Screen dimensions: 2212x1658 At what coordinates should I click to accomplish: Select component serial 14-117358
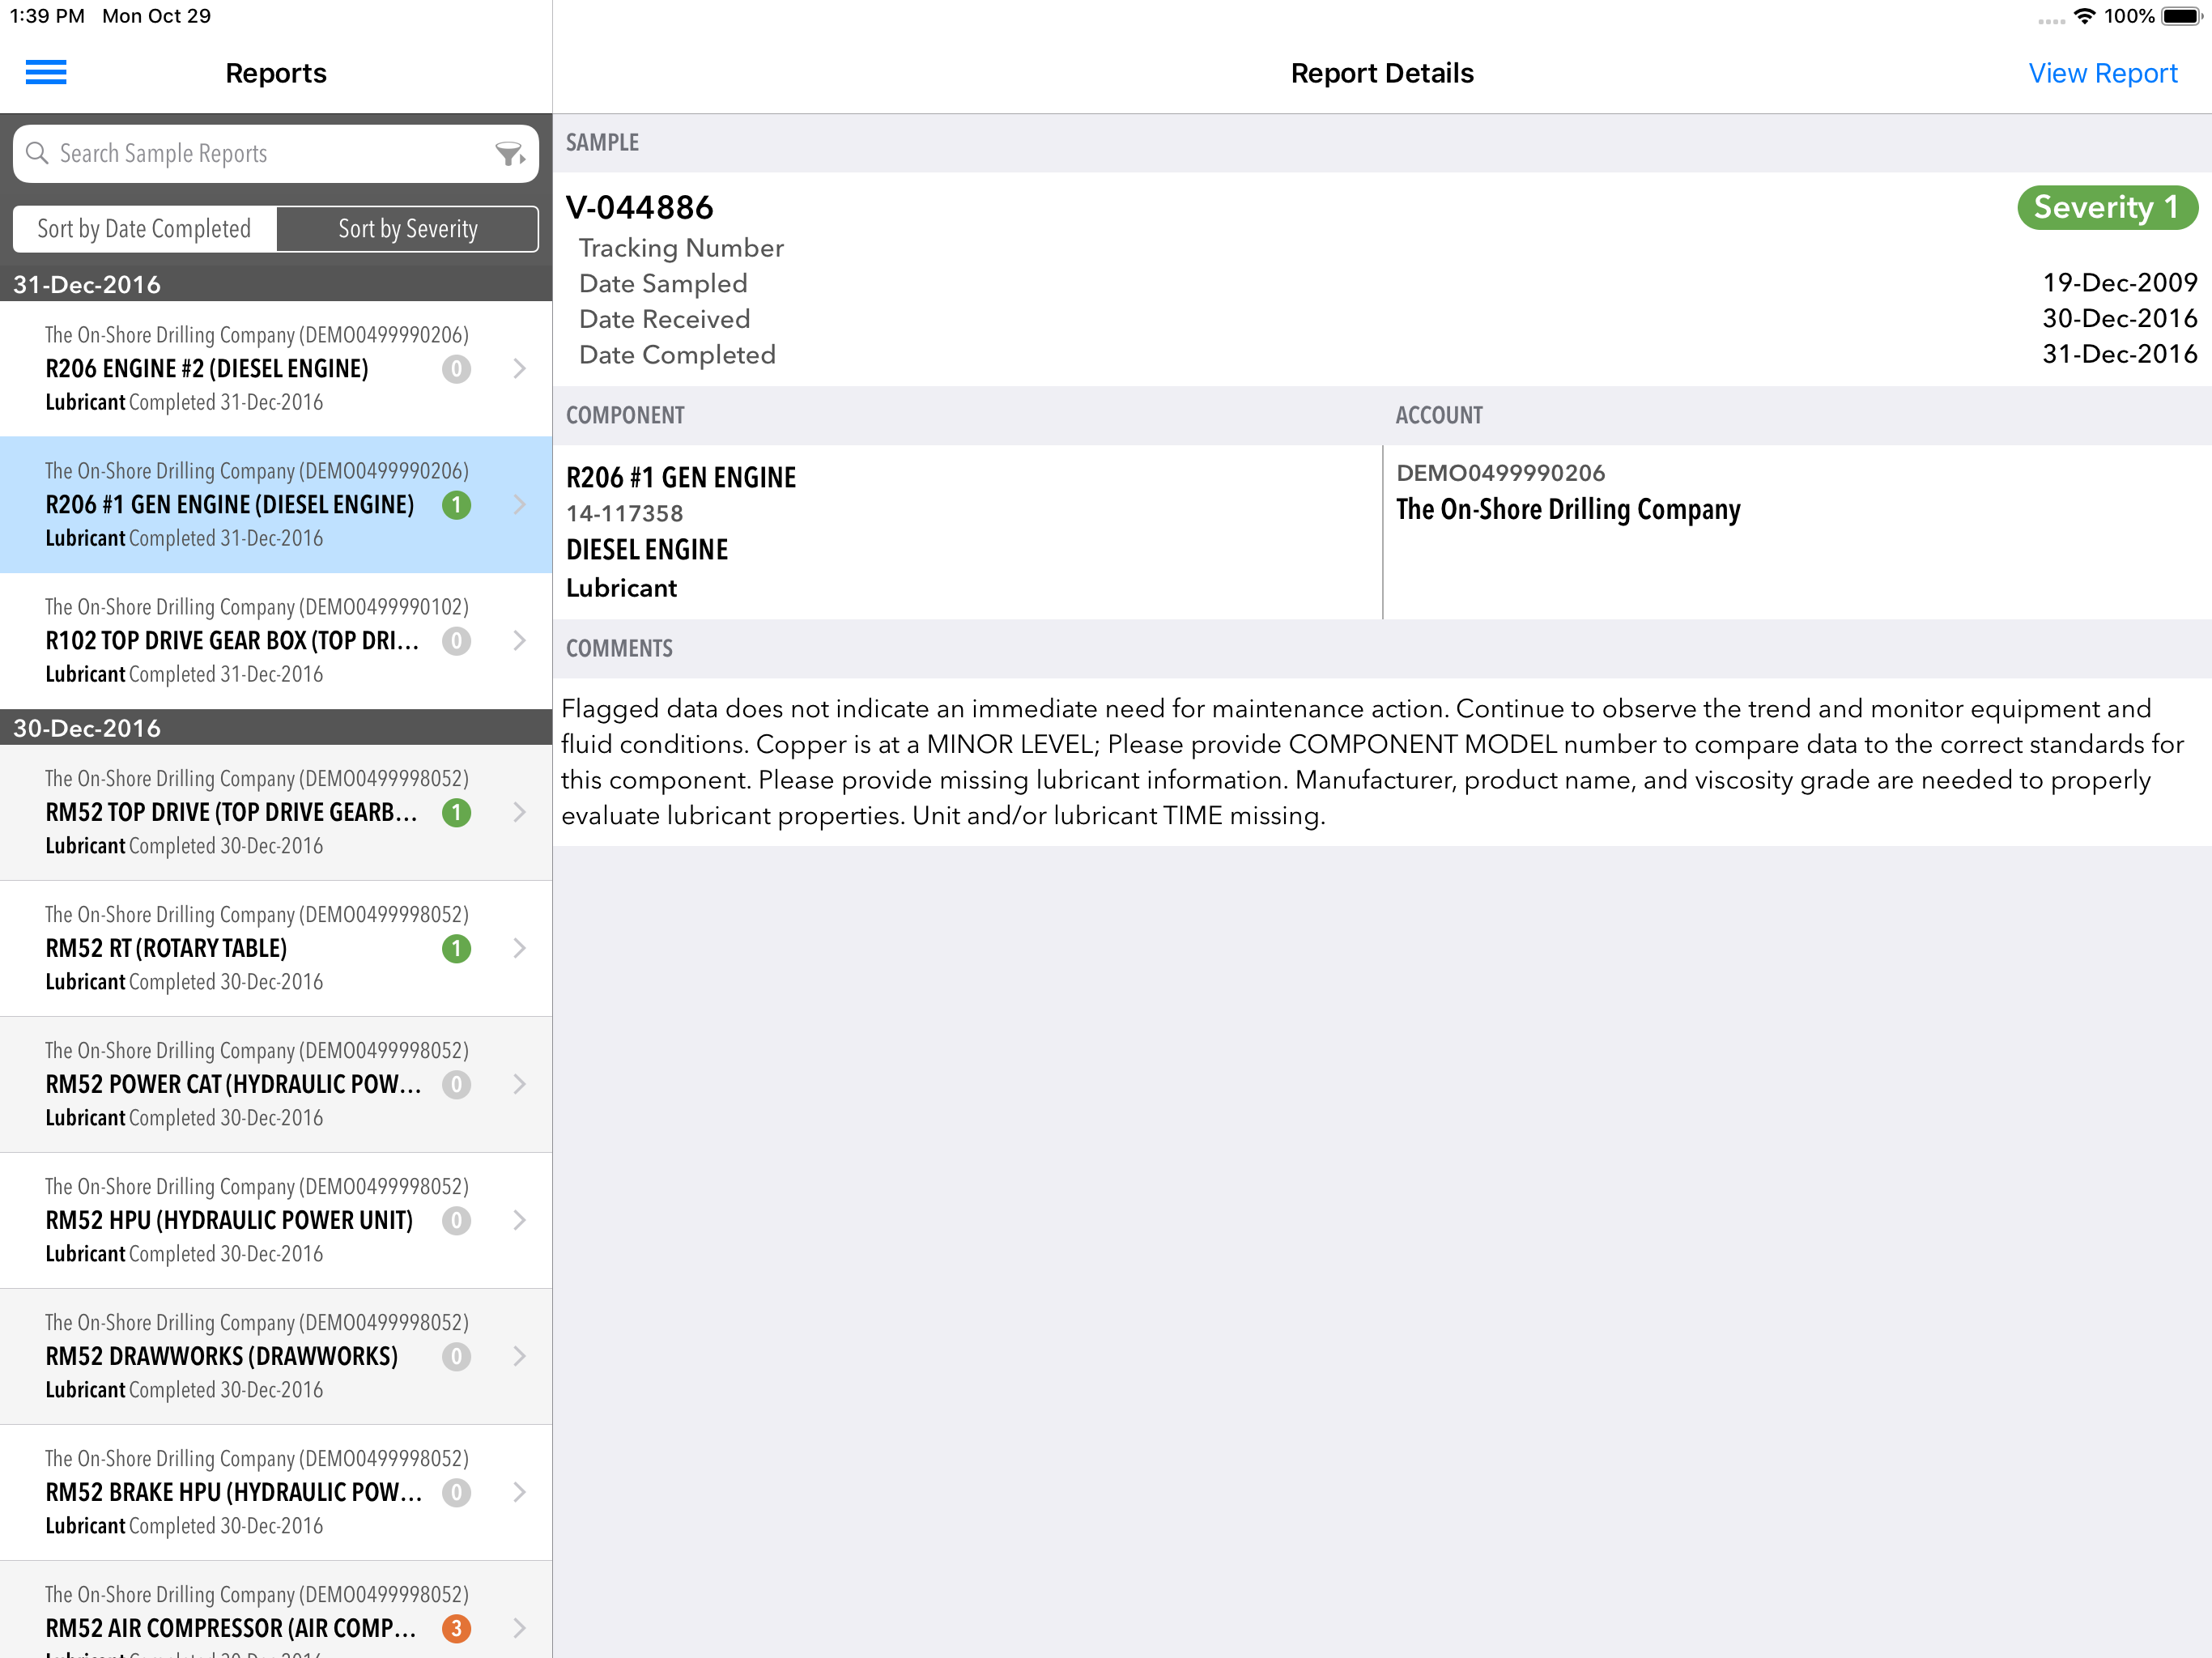pyautogui.click(x=625, y=513)
